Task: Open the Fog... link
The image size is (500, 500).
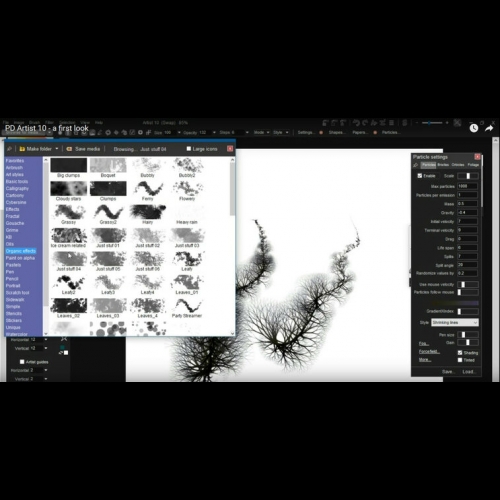Action: point(424,343)
